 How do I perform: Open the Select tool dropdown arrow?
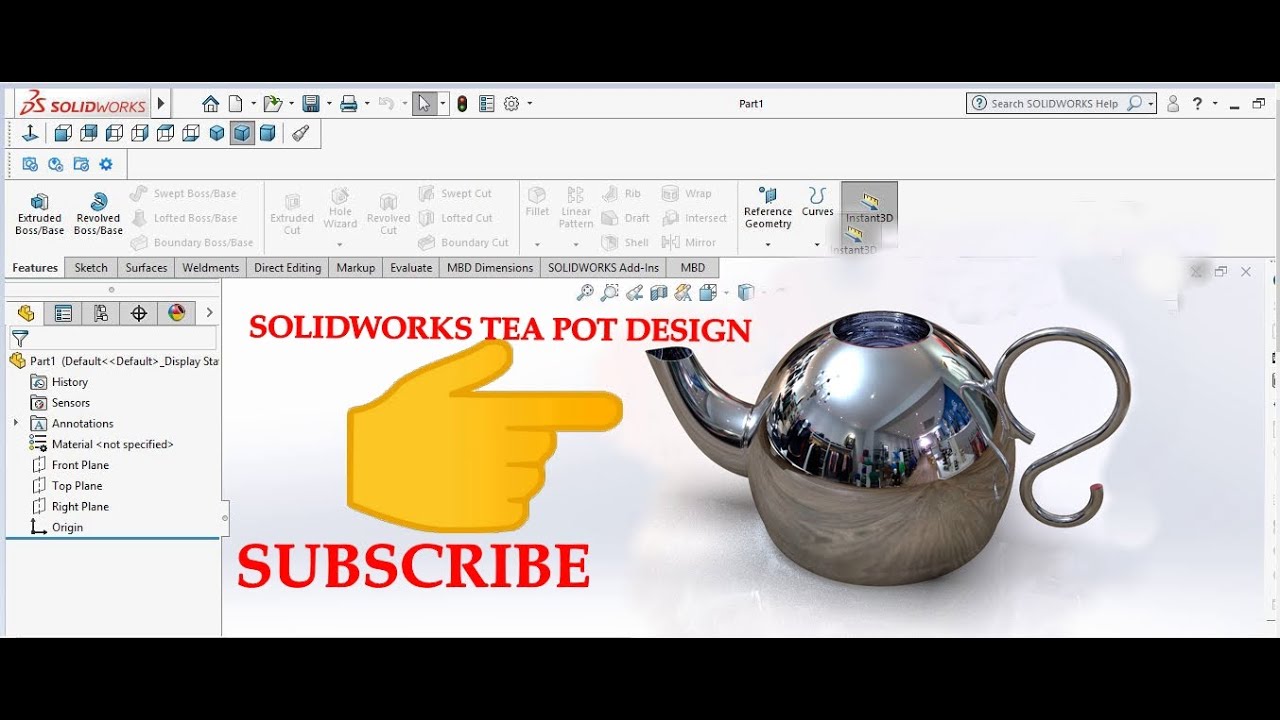coord(442,104)
